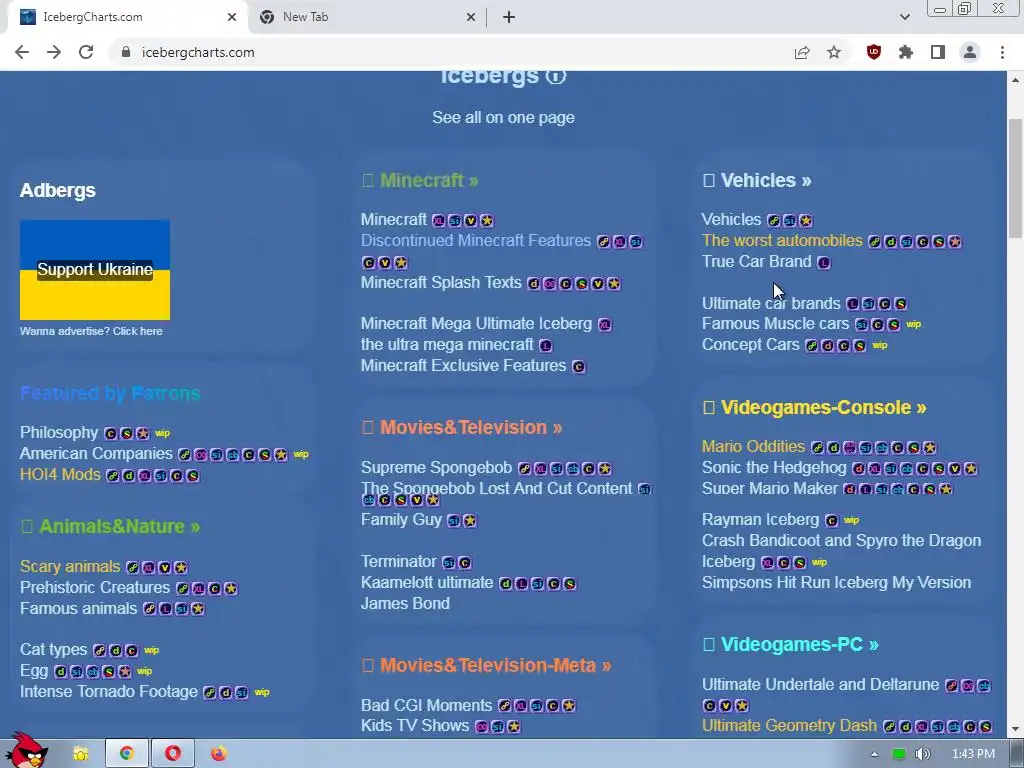Open the Scary animals iceberg link
Image resolution: width=1024 pixels, height=768 pixels.
[70, 566]
